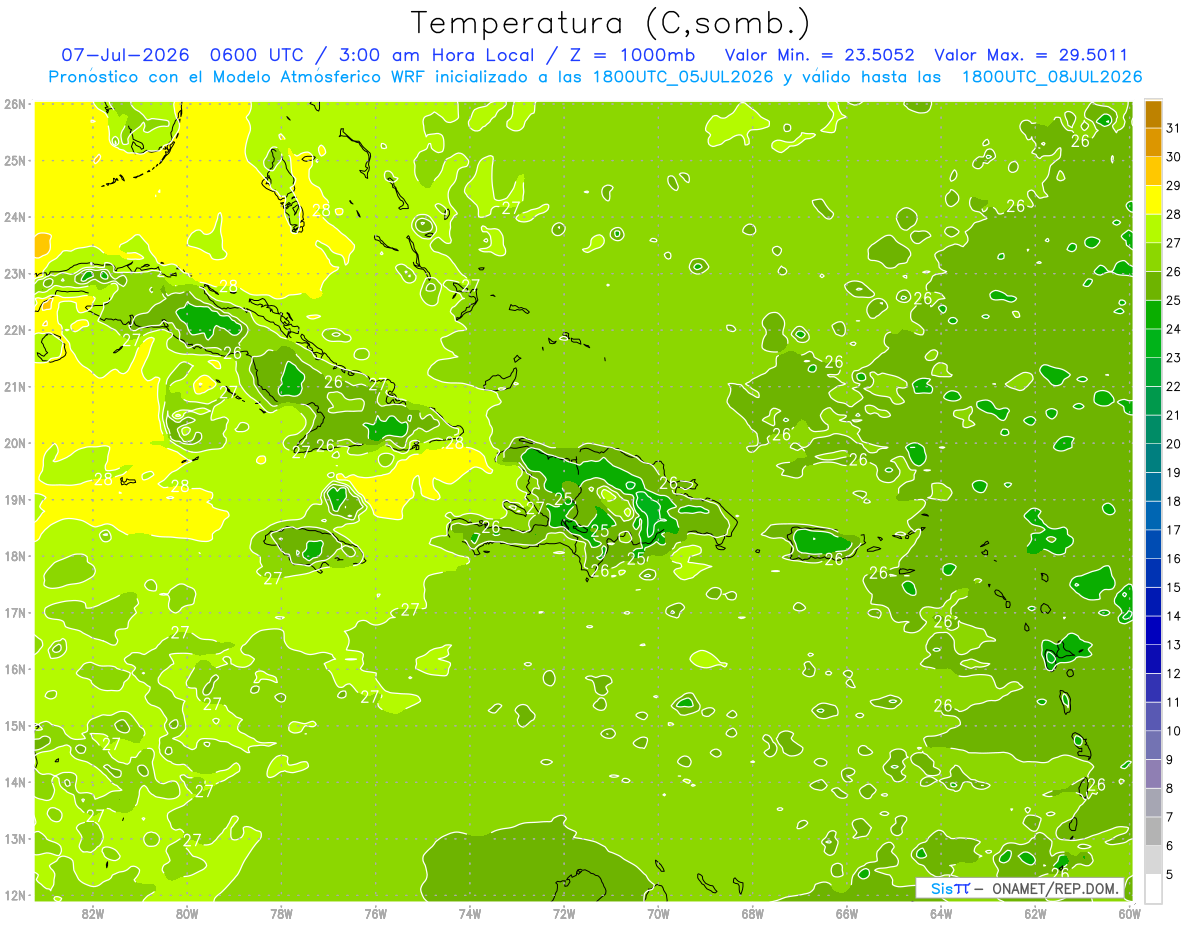Click the purple legend swatch between 9 and 10
The image size is (1200, 927).
(x=1153, y=744)
